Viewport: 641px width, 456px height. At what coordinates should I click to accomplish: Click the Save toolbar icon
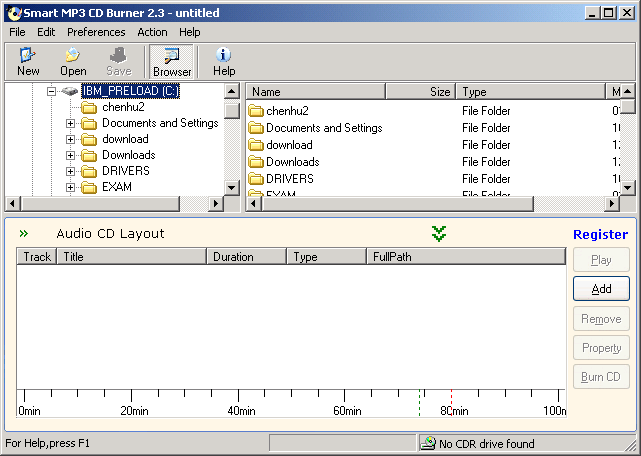click(119, 55)
